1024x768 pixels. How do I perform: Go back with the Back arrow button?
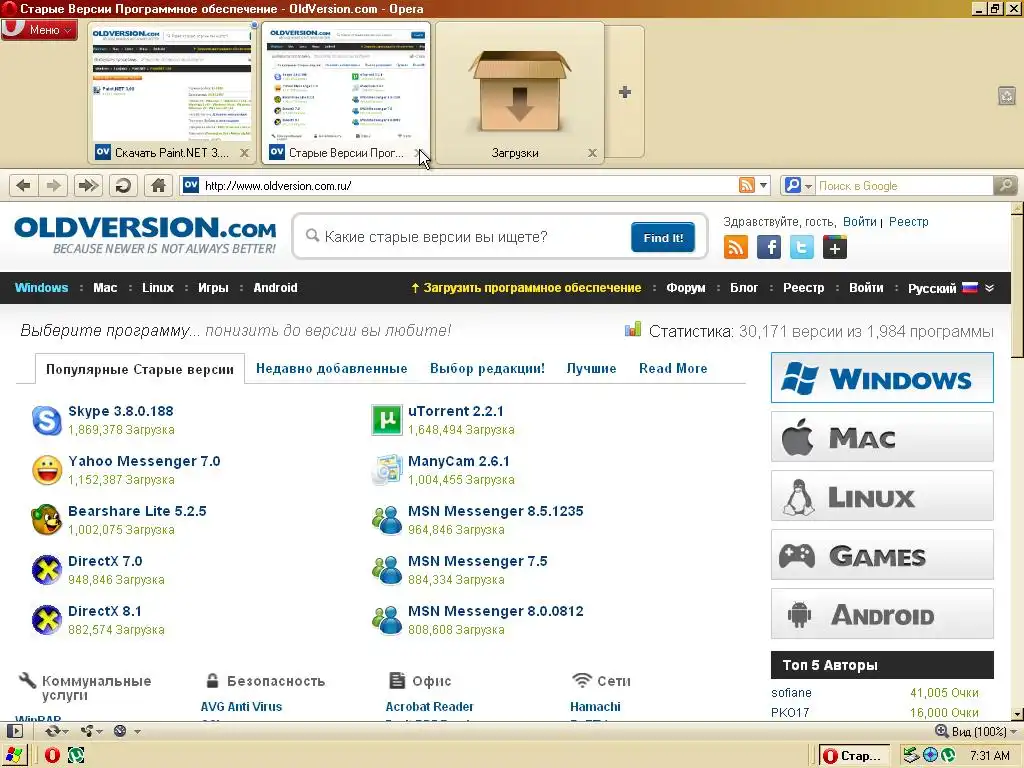[24, 186]
